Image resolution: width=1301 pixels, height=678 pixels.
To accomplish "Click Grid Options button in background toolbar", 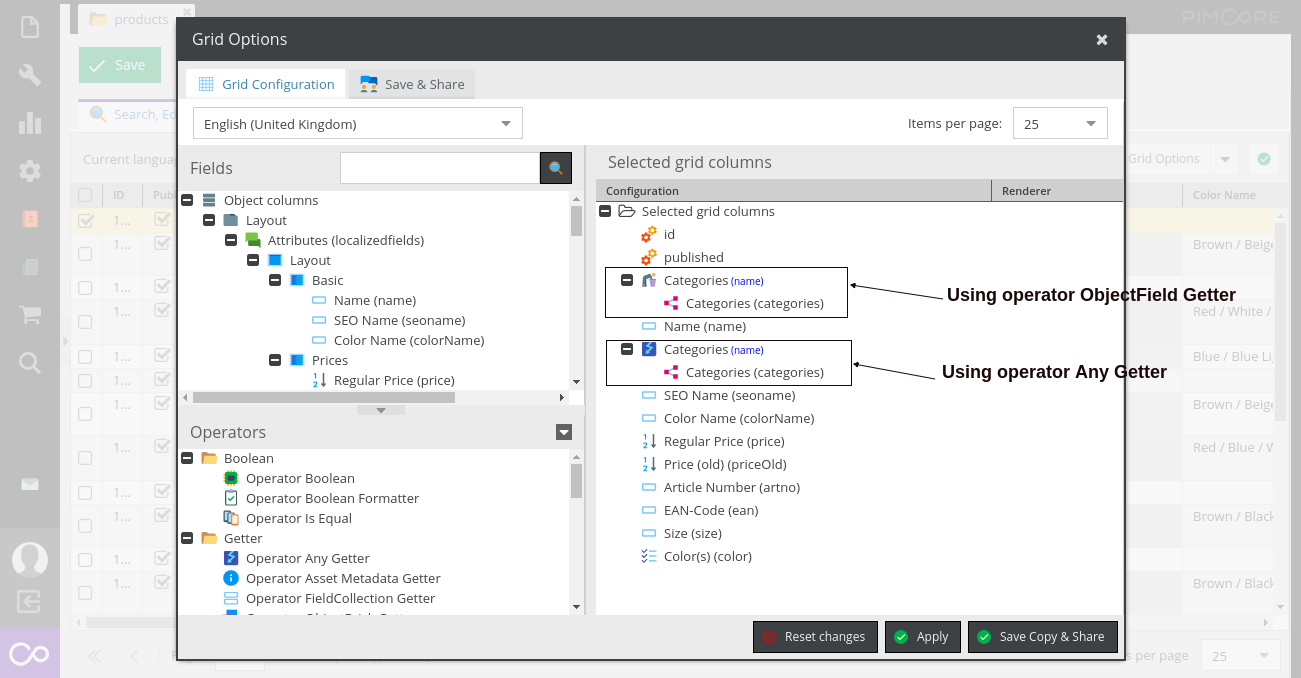I will click(x=1164, y=159).
